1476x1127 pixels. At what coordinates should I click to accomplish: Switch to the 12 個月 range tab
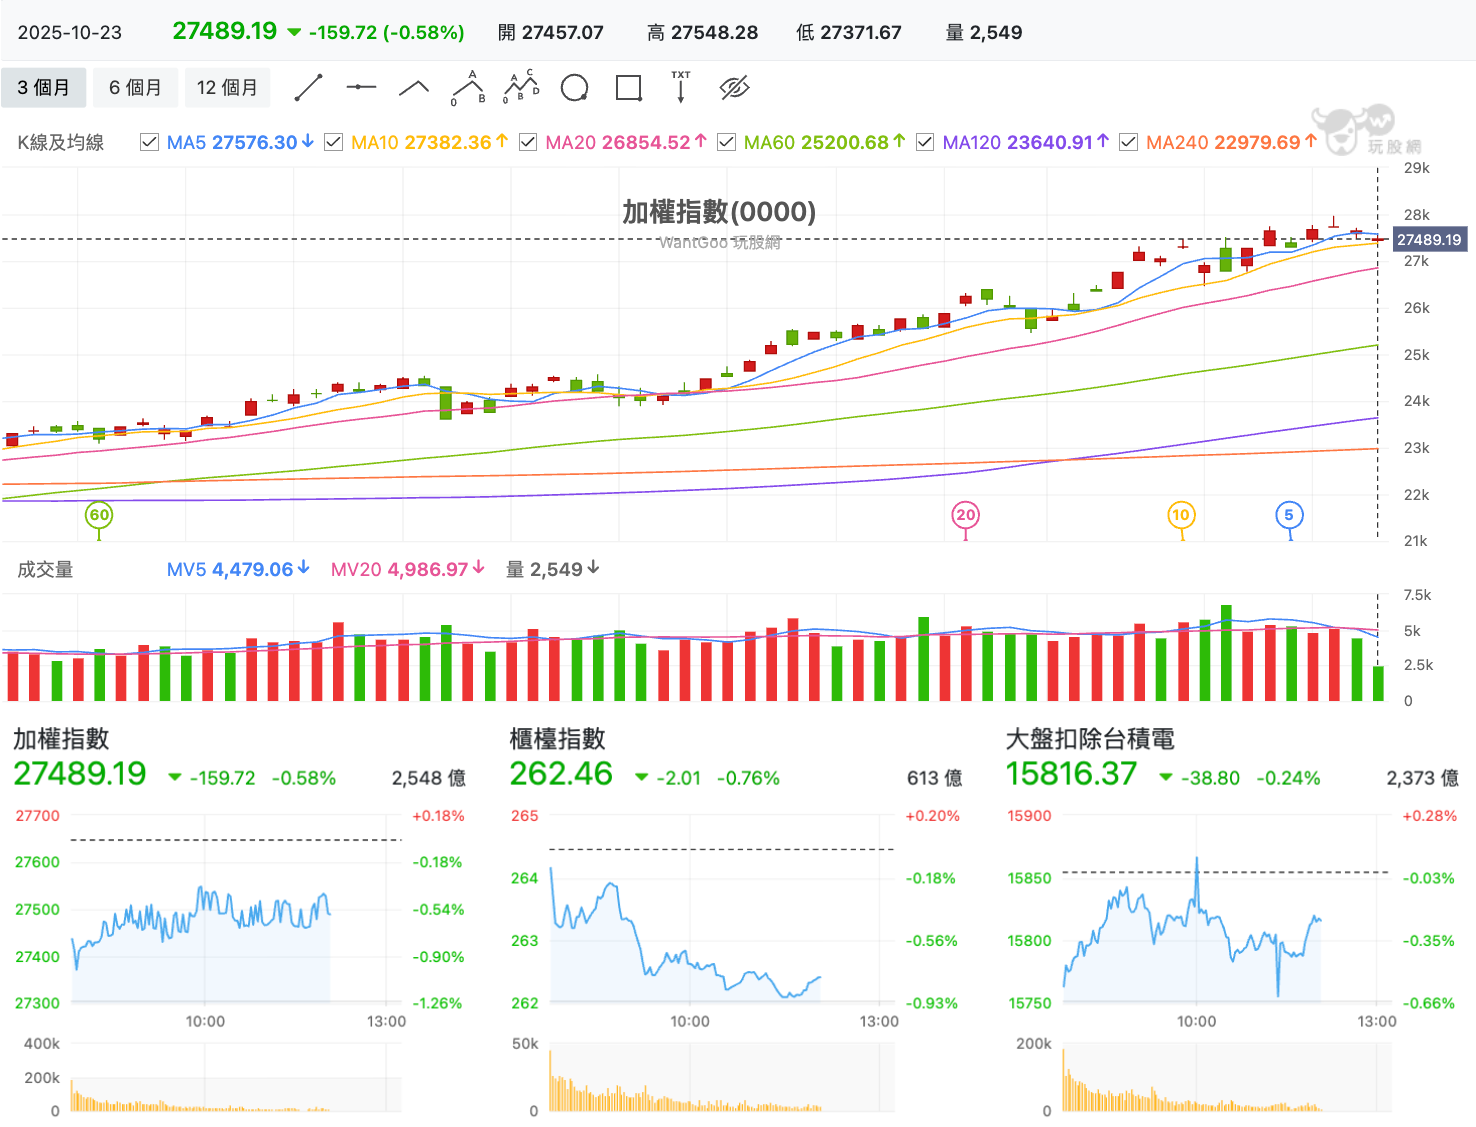(227, 88)
